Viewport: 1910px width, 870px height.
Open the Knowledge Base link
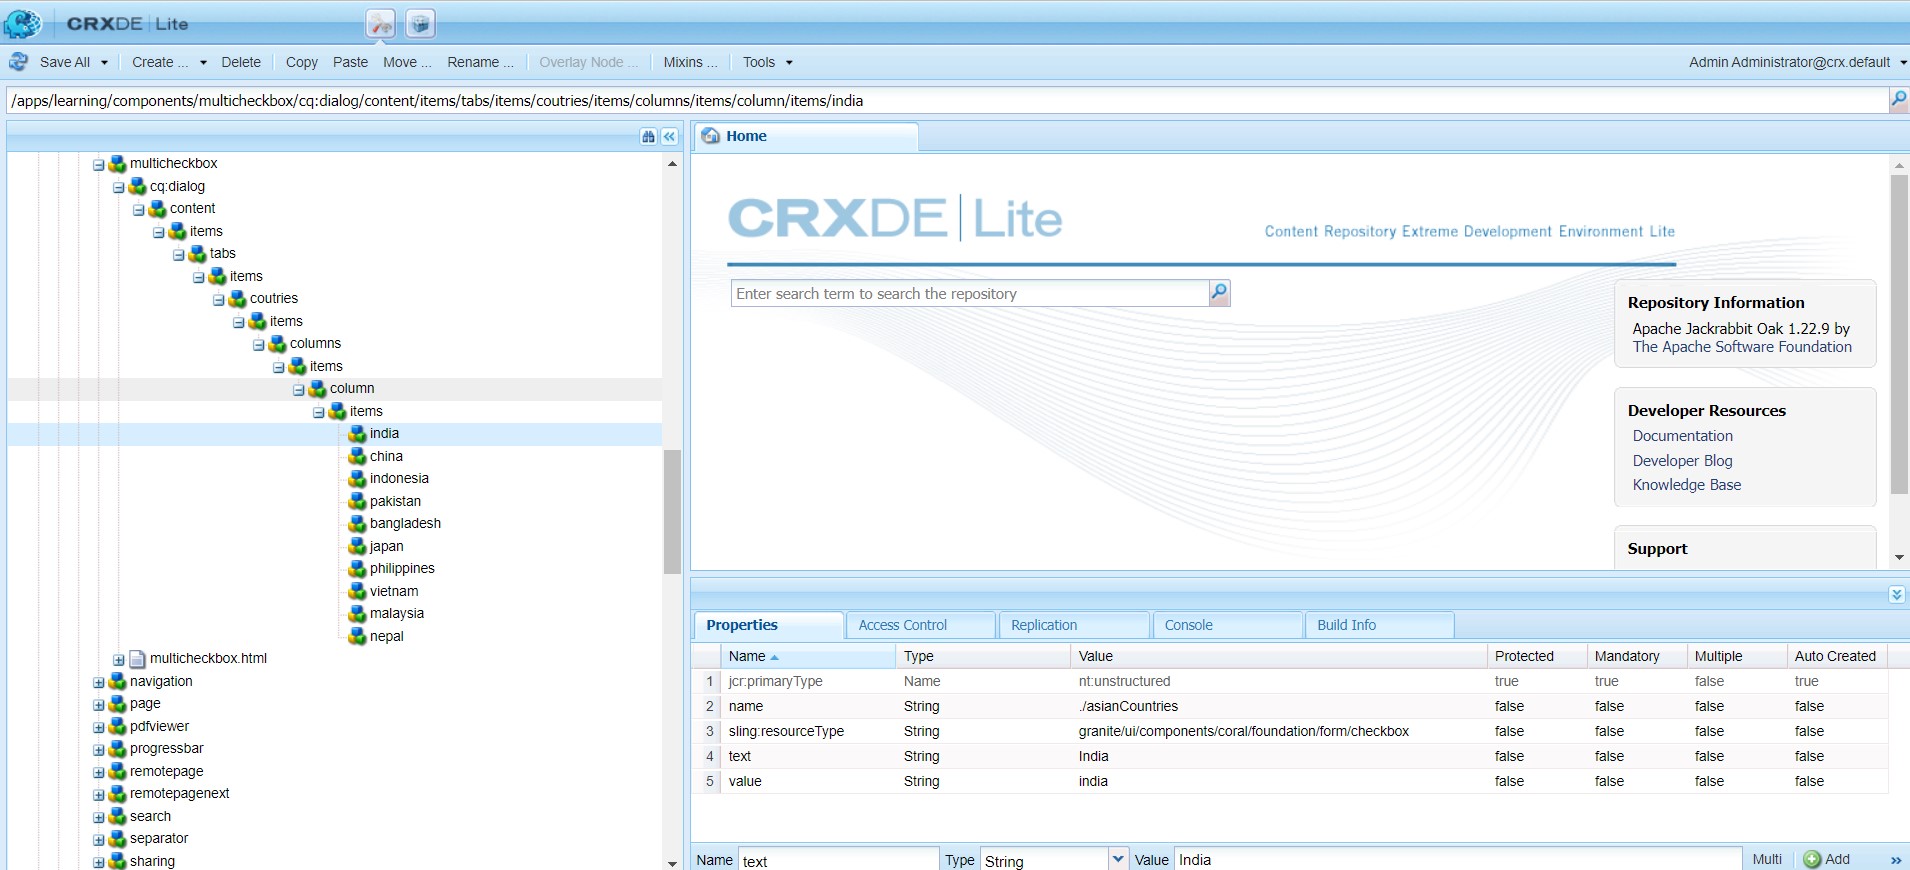1686,485
